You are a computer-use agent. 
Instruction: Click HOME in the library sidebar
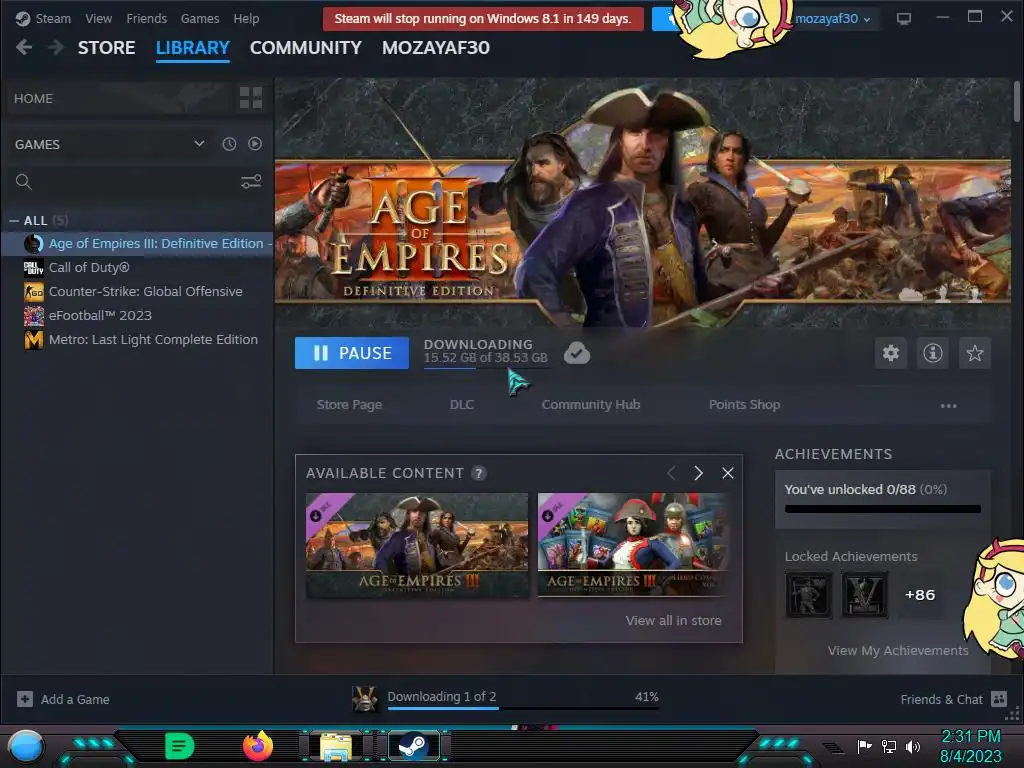[x=33, y=99]
